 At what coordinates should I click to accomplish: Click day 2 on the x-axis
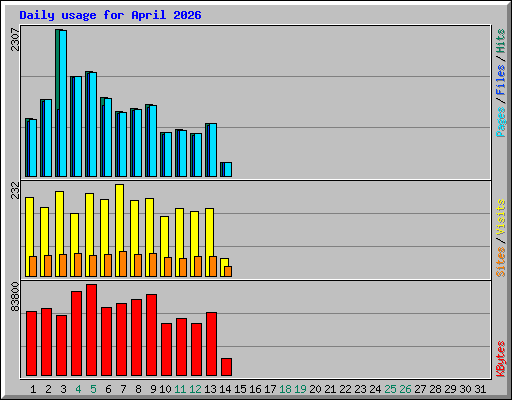click(48, 389)
